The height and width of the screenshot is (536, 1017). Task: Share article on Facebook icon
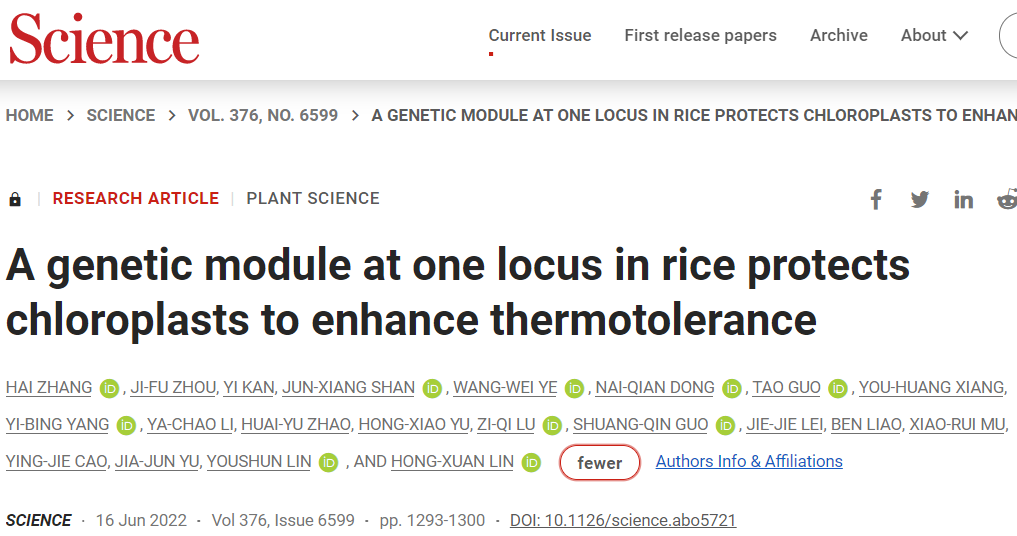tap(876, 199)
